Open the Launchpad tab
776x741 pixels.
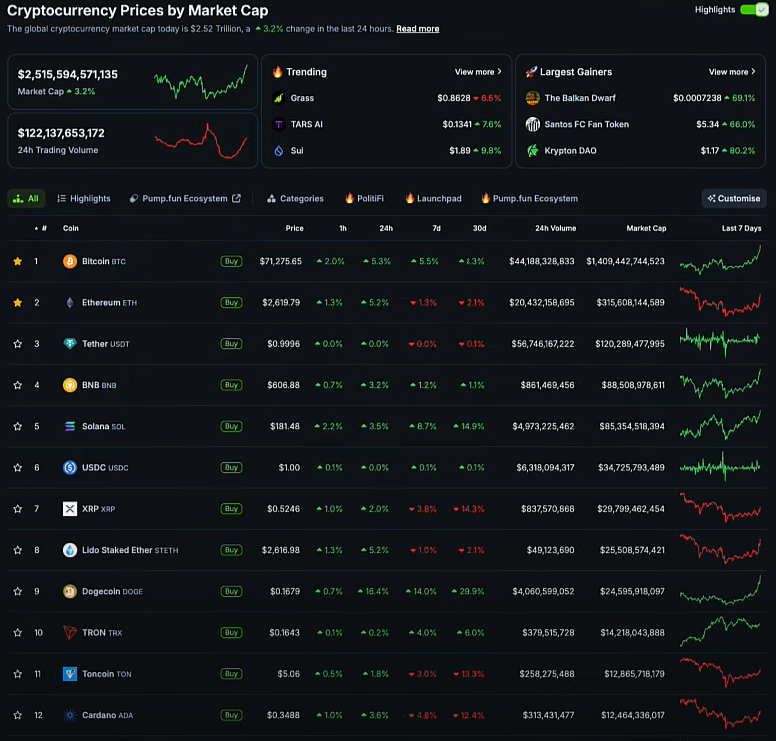click(x=434, y=198)
